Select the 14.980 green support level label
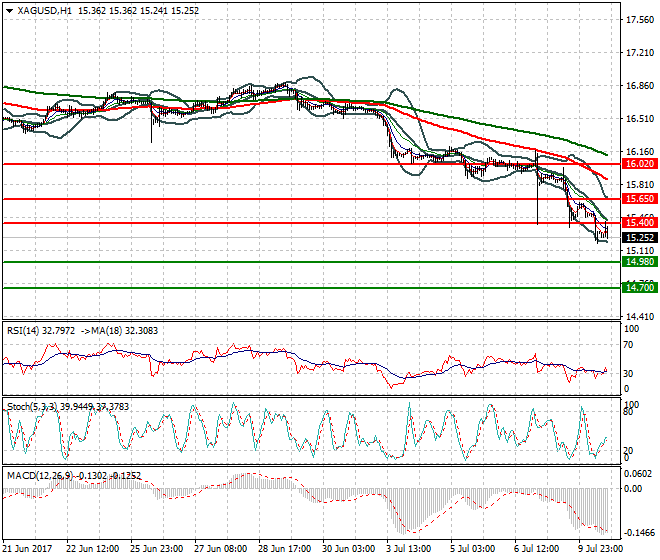This screenshot has width=660, height=560. [x=640, y=262]
